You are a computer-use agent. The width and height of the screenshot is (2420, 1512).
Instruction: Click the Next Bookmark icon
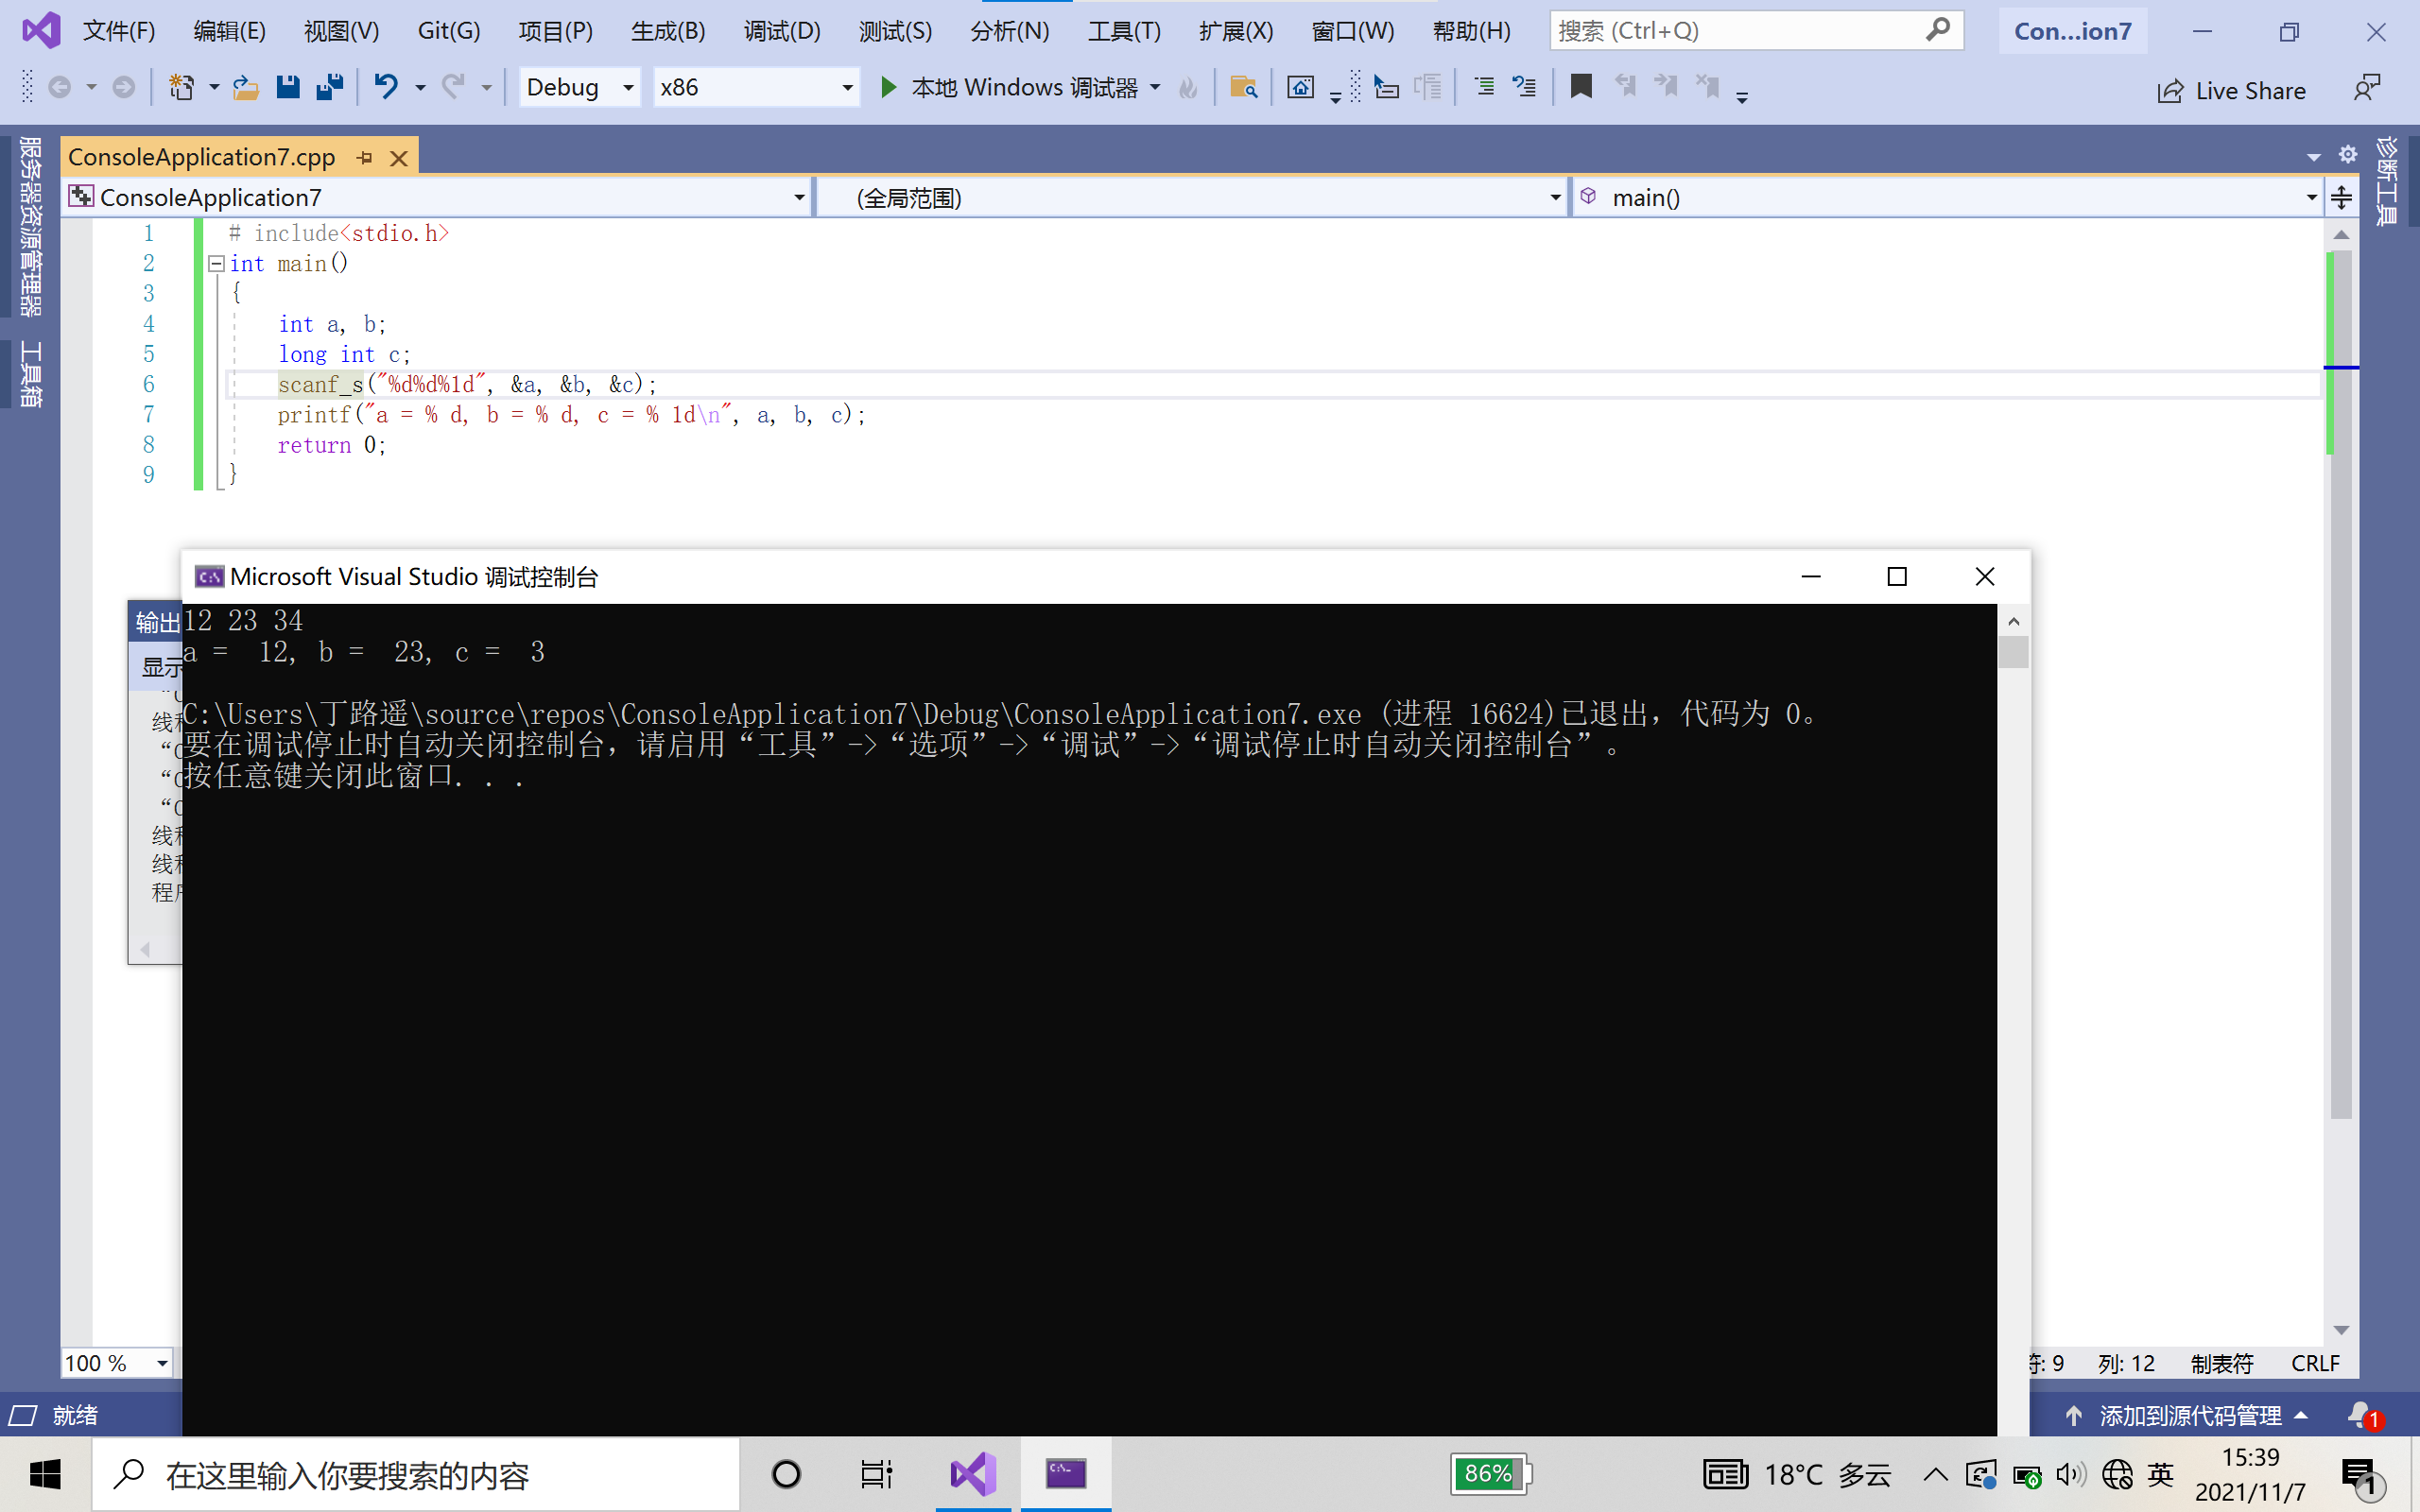(x=1666, y=88)
